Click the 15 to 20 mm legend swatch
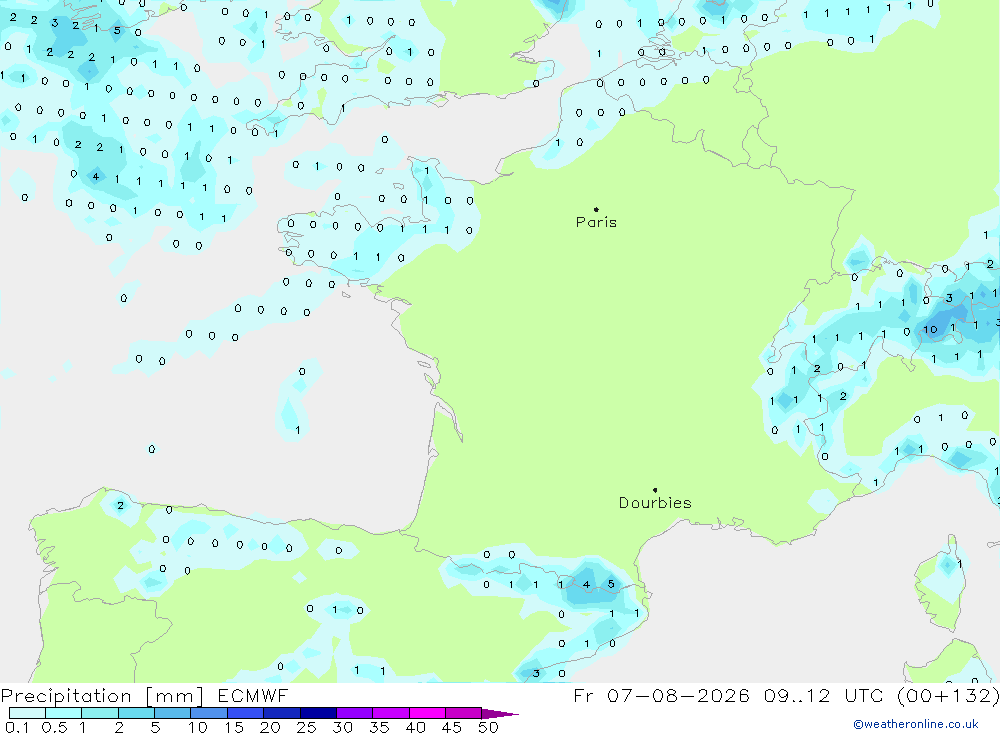This screenshot has height=733, width=1000. tap(246, 713)
